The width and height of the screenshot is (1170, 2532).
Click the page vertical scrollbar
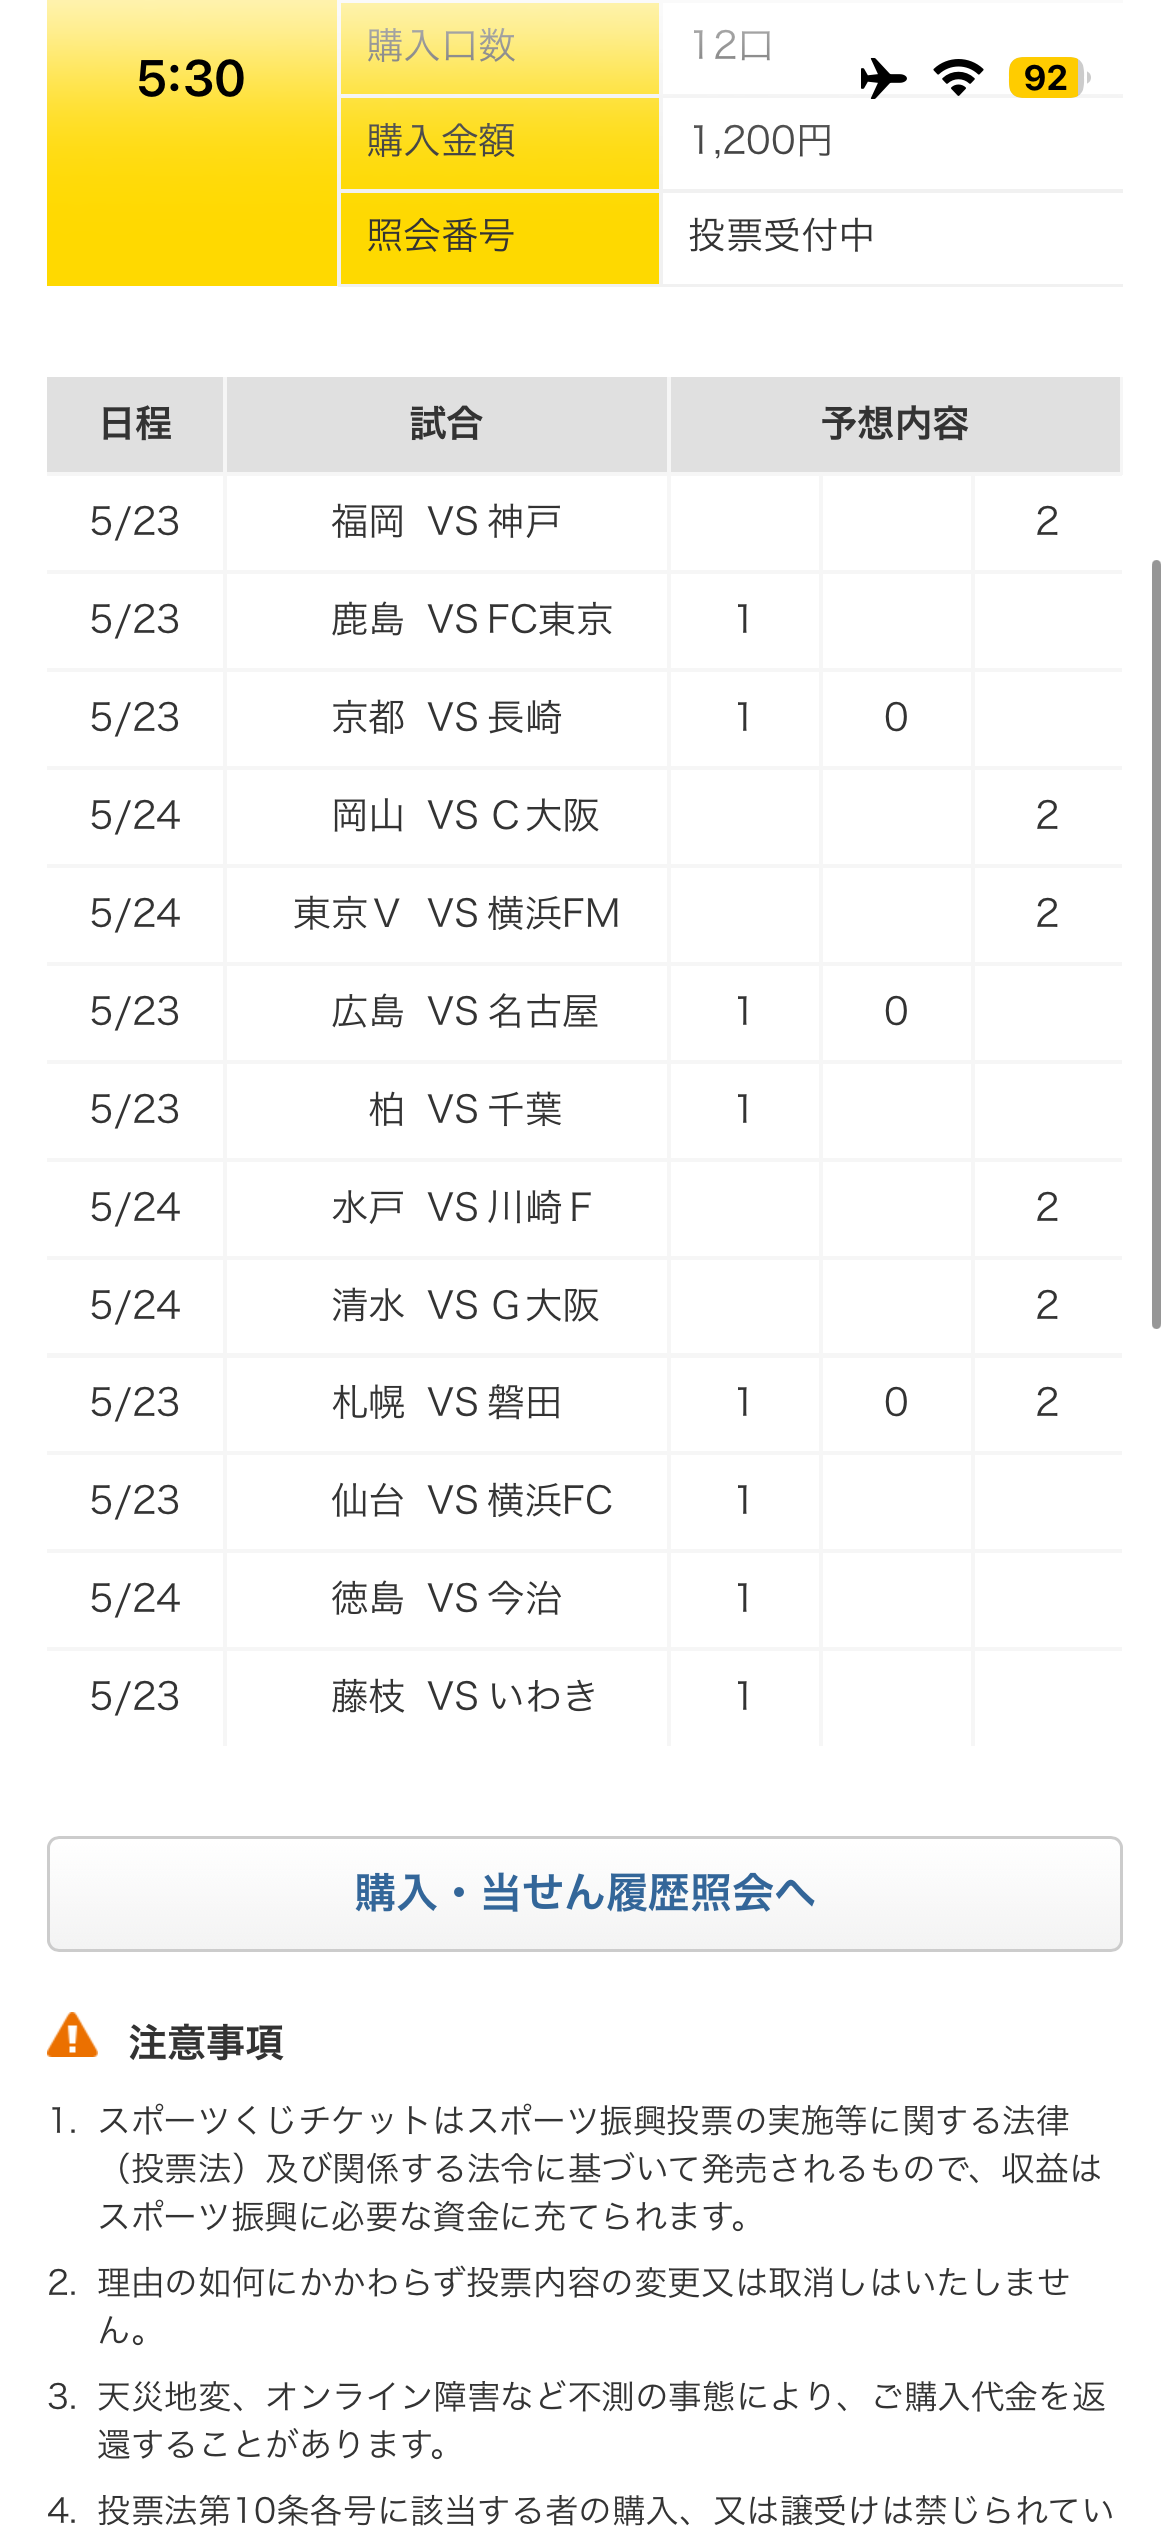click(x=1156, y=944)
